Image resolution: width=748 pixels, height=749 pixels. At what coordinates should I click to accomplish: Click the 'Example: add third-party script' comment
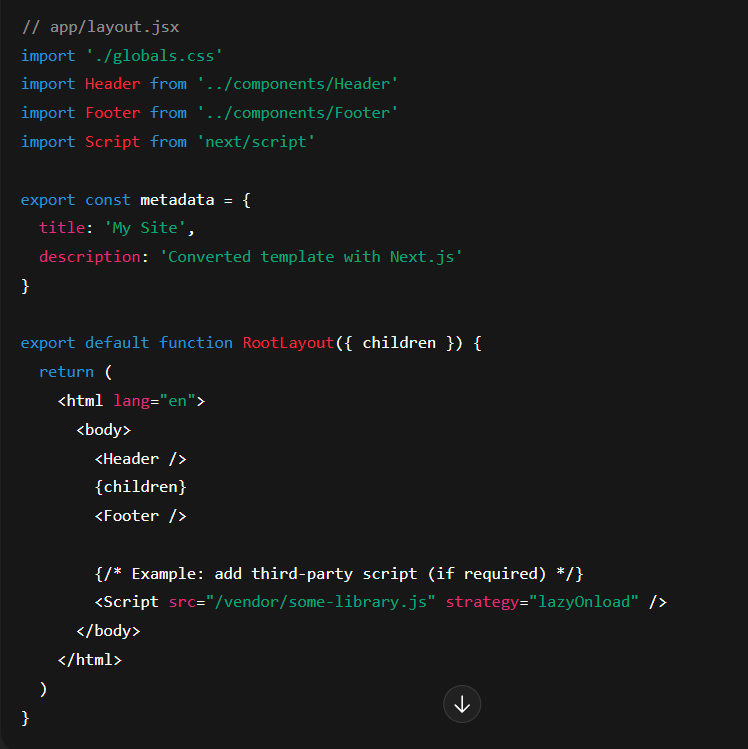tap(339, 573)
